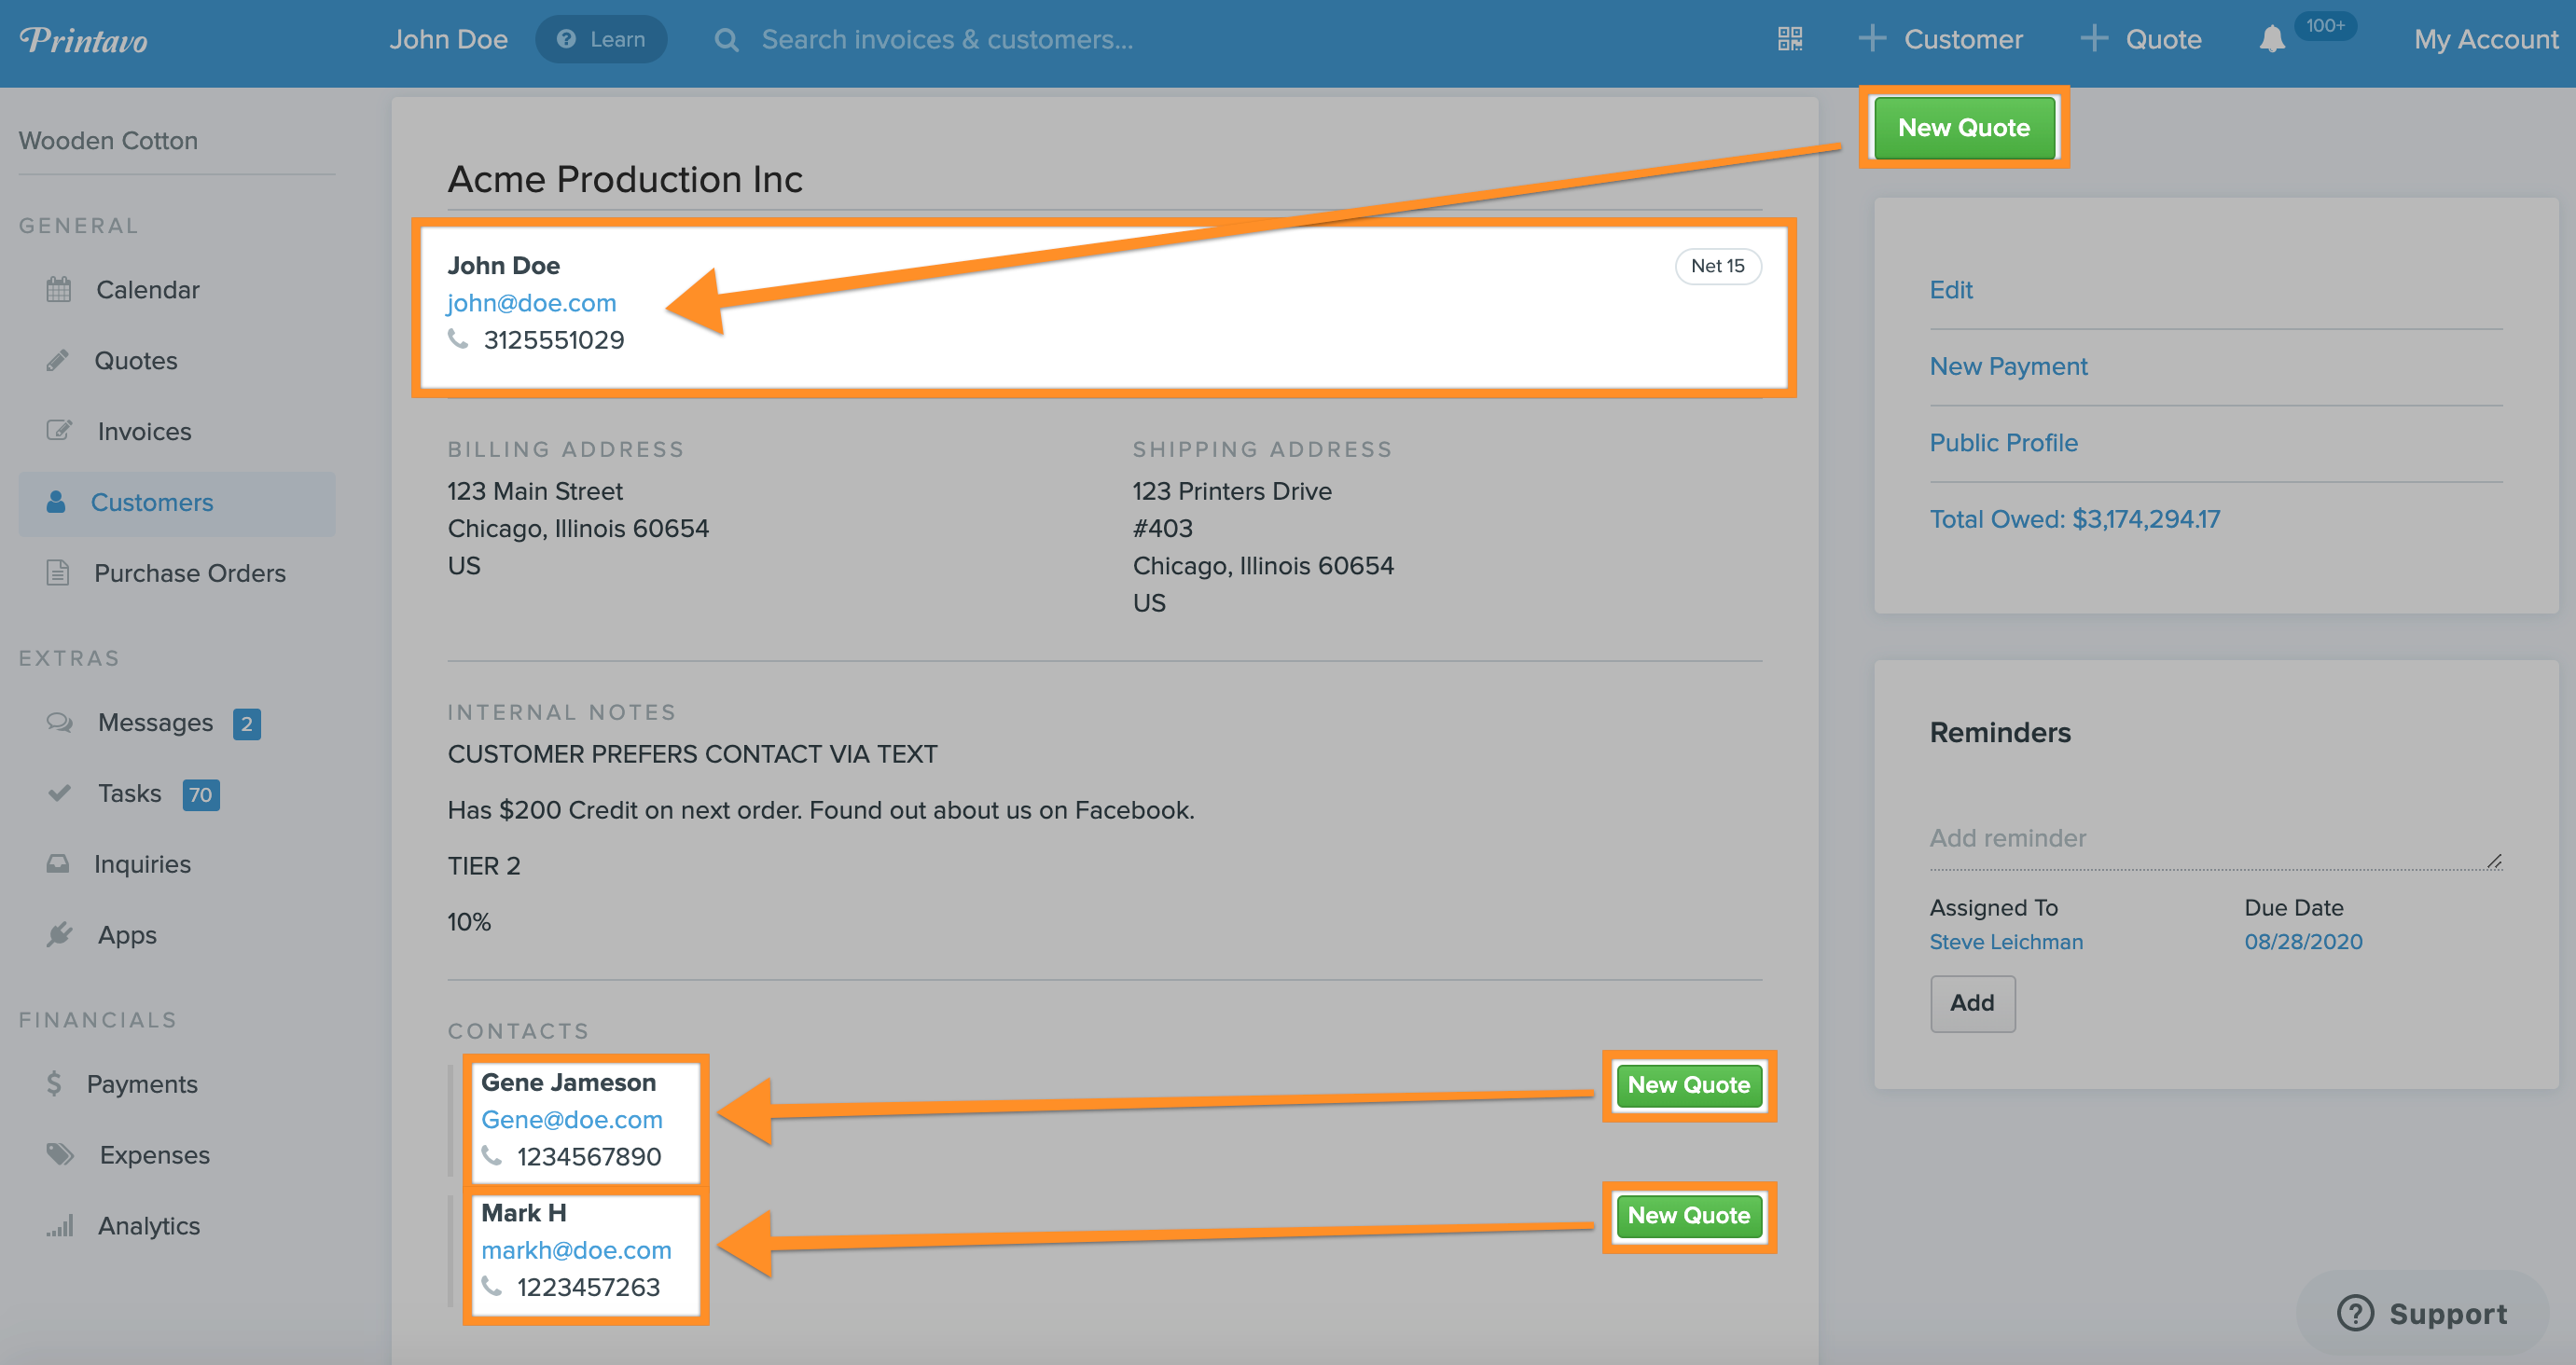Open Expenses under Financials

point(155,1156)
